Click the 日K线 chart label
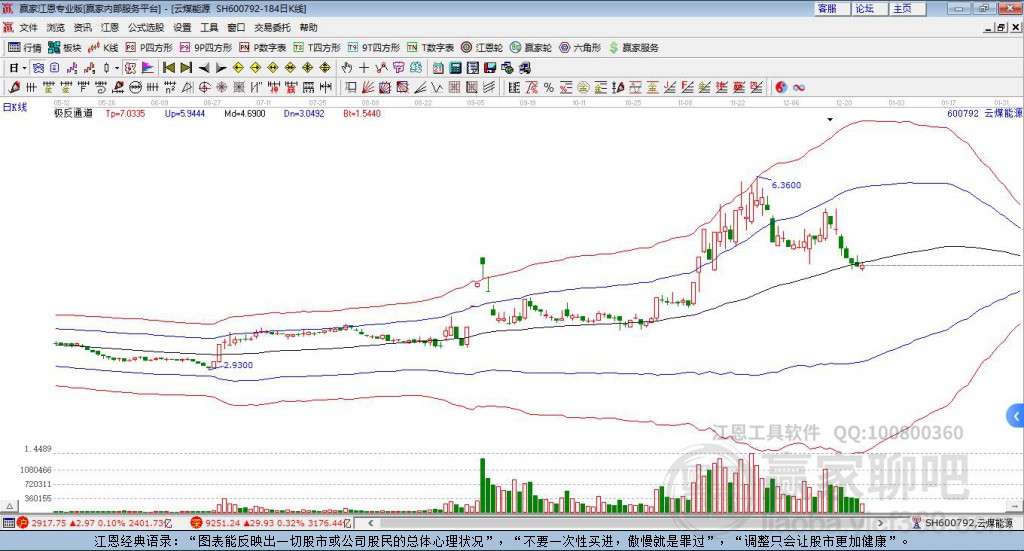The width and height of the screenshot is (1024, 551). pyautogui.click(x=15, y=107)
